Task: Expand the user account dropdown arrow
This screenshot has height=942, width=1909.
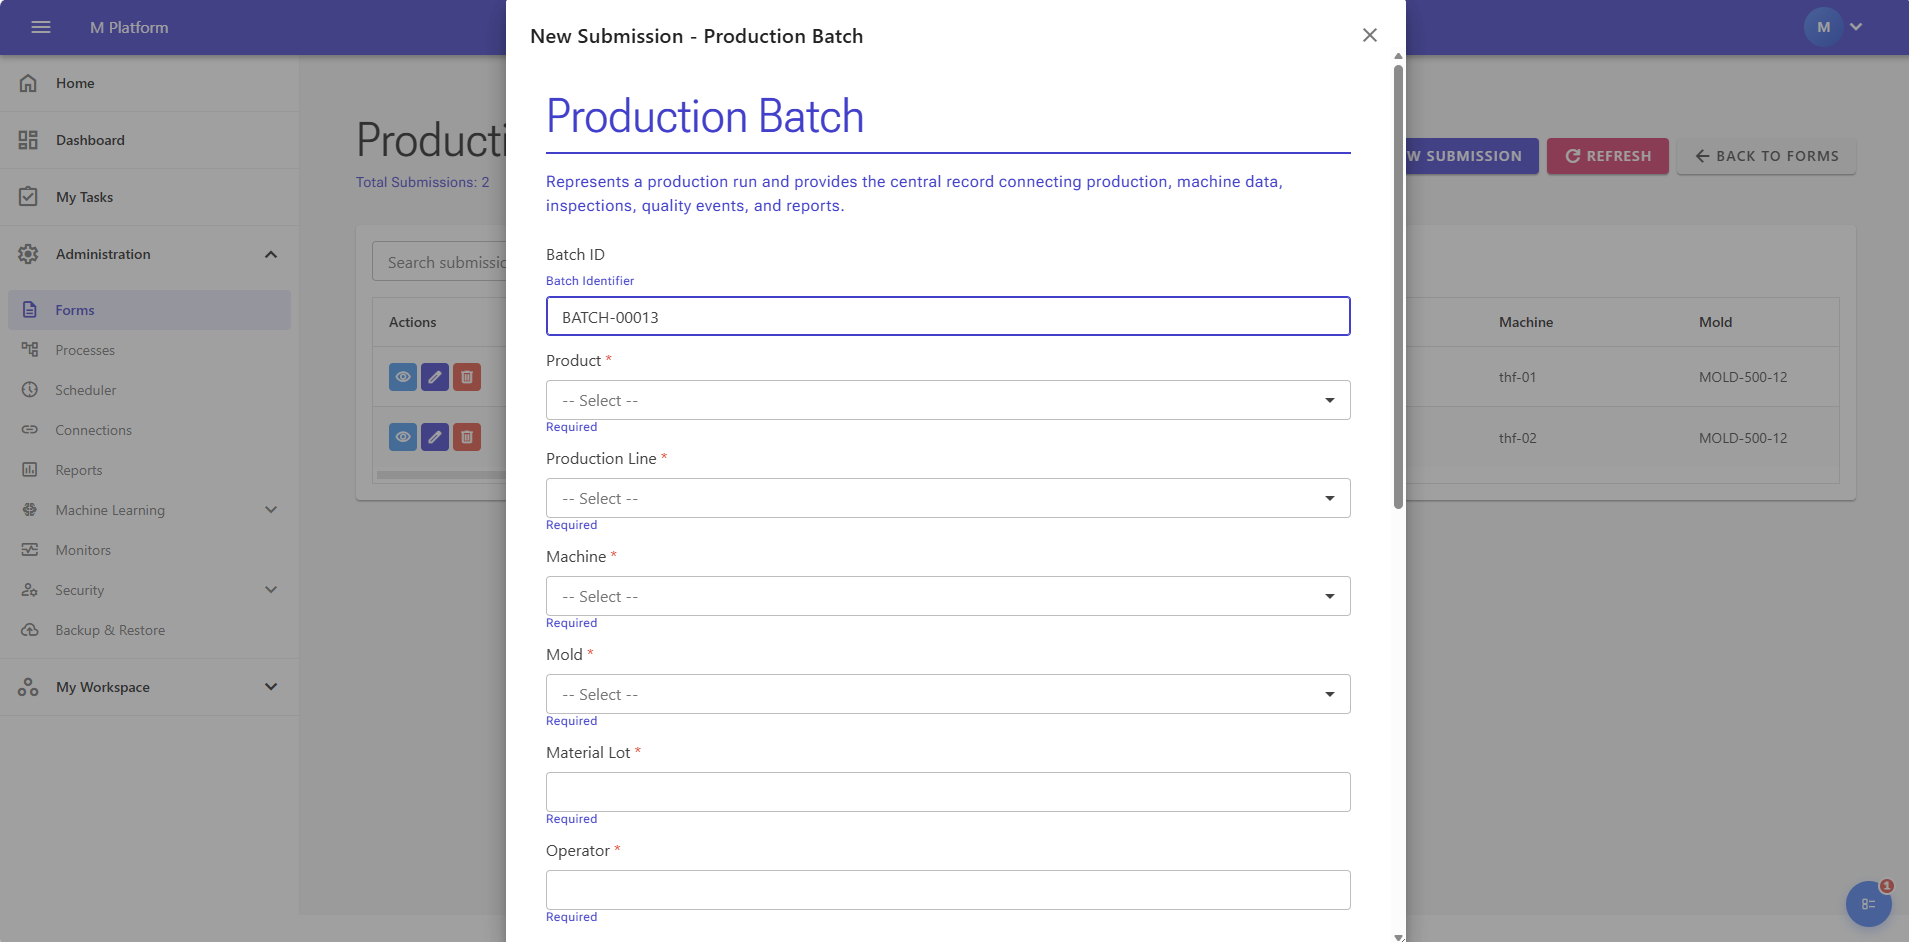Action: click(x=1856, y=27)
